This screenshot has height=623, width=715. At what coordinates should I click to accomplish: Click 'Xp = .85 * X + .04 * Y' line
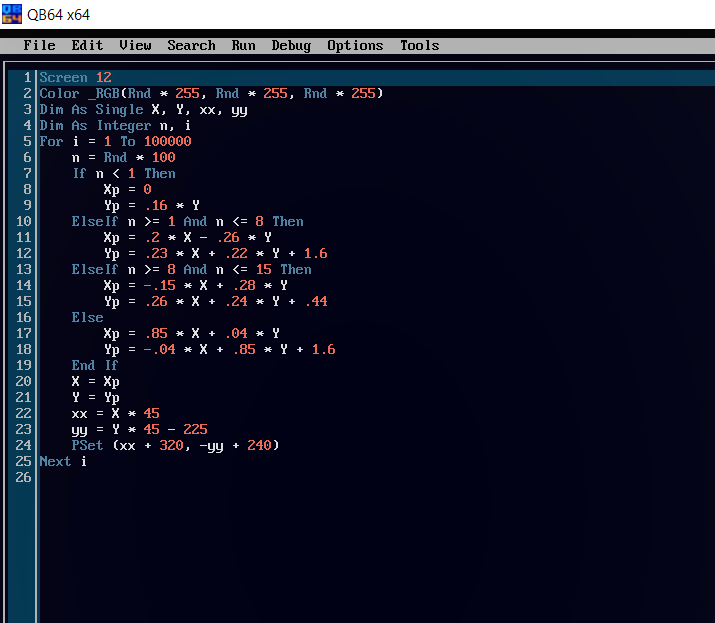tap(192, 333)
